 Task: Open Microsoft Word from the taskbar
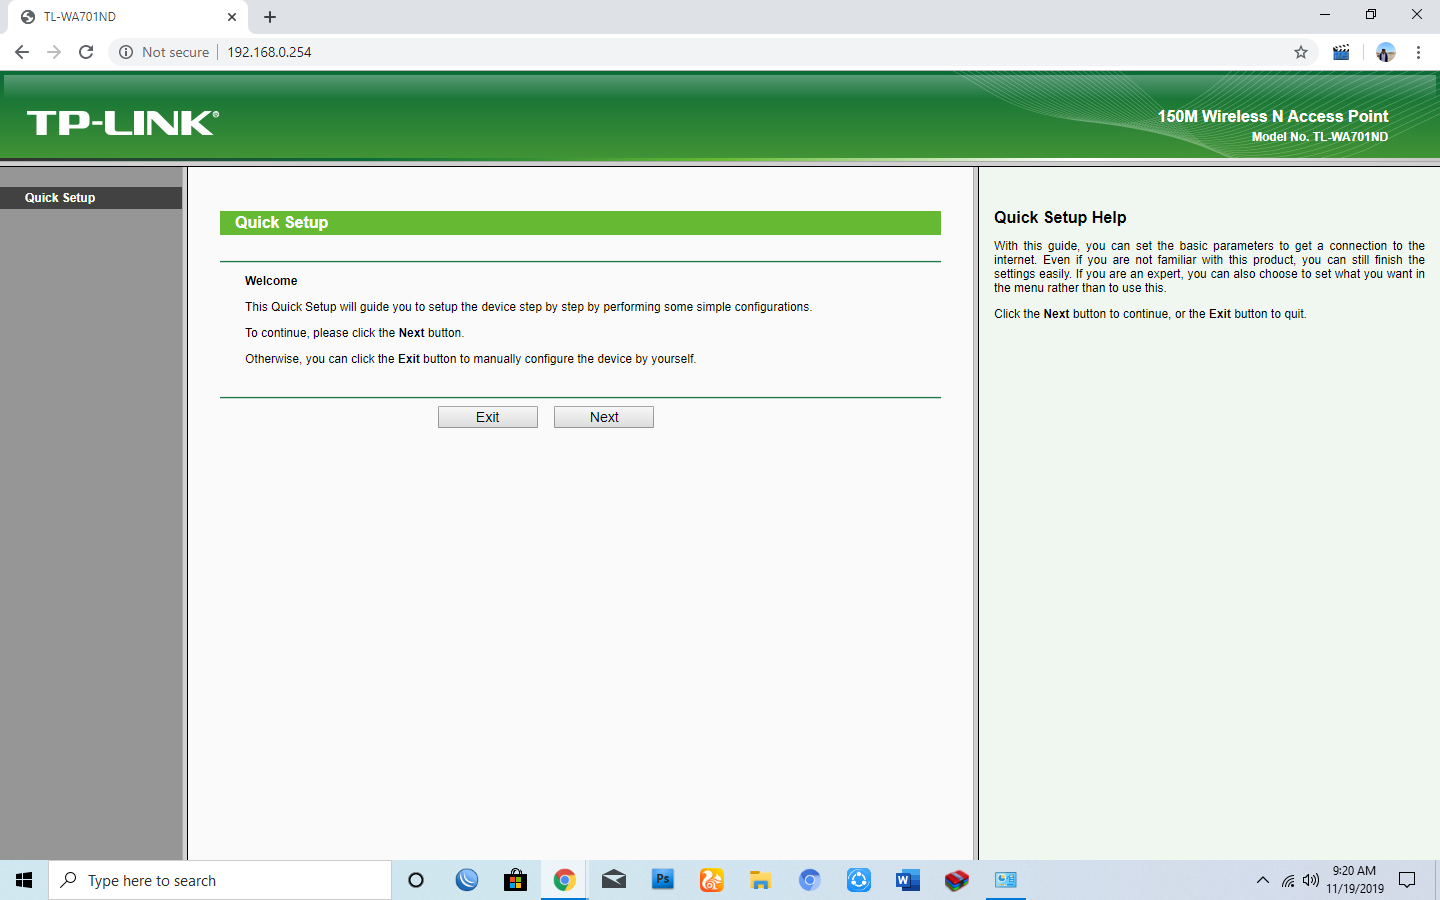pyautogui.click(x=907, y=880)
